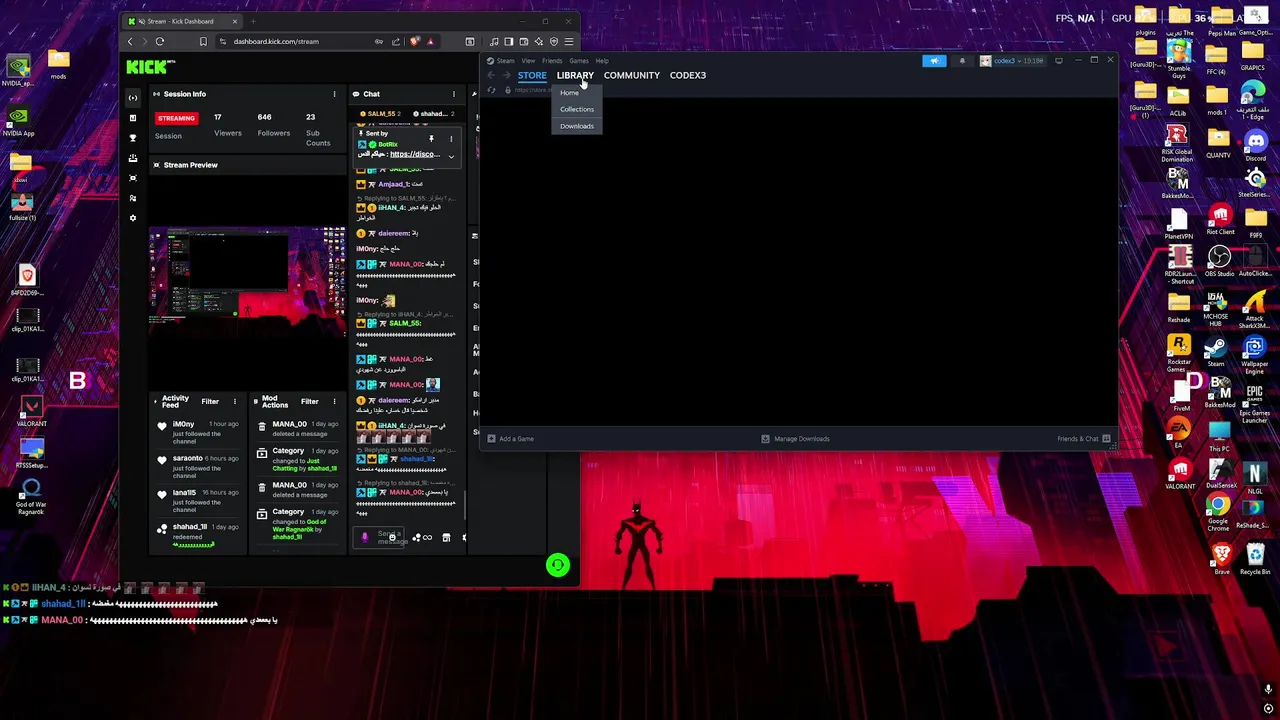
Task: Open OBS Studio desktop shortcut
Action: pyautogui.click(x=1219, y=262)
